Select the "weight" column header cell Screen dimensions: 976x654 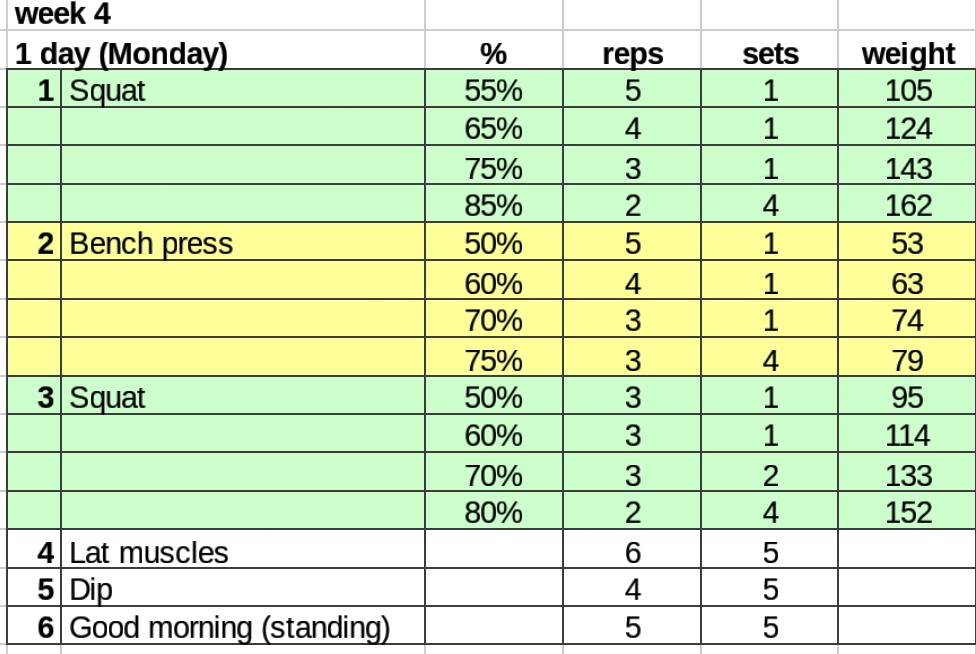[908, 53]
